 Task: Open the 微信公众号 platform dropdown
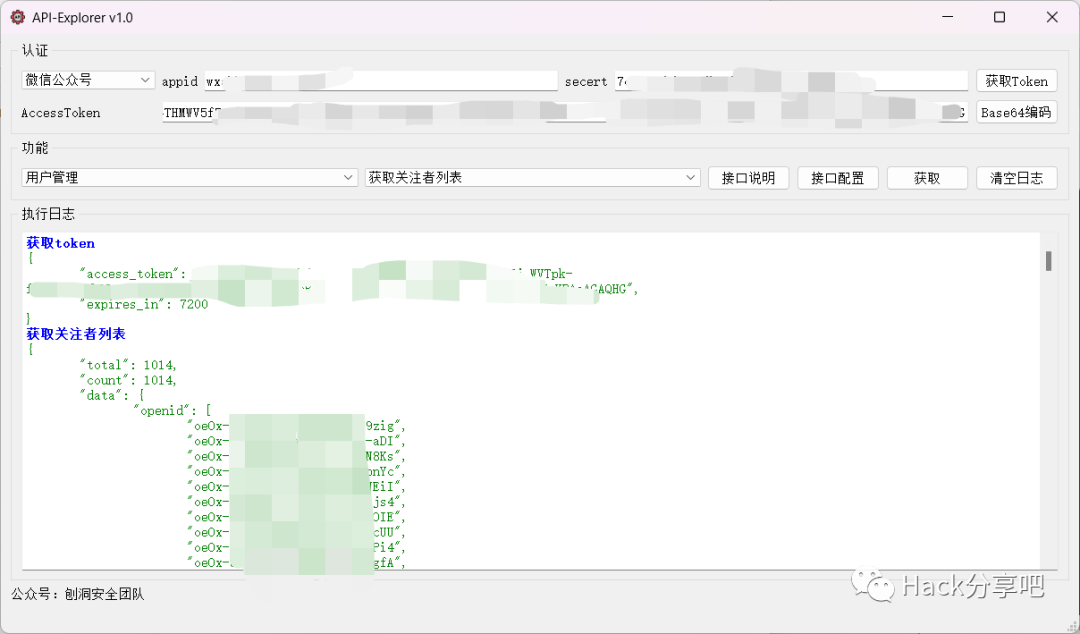87,80
